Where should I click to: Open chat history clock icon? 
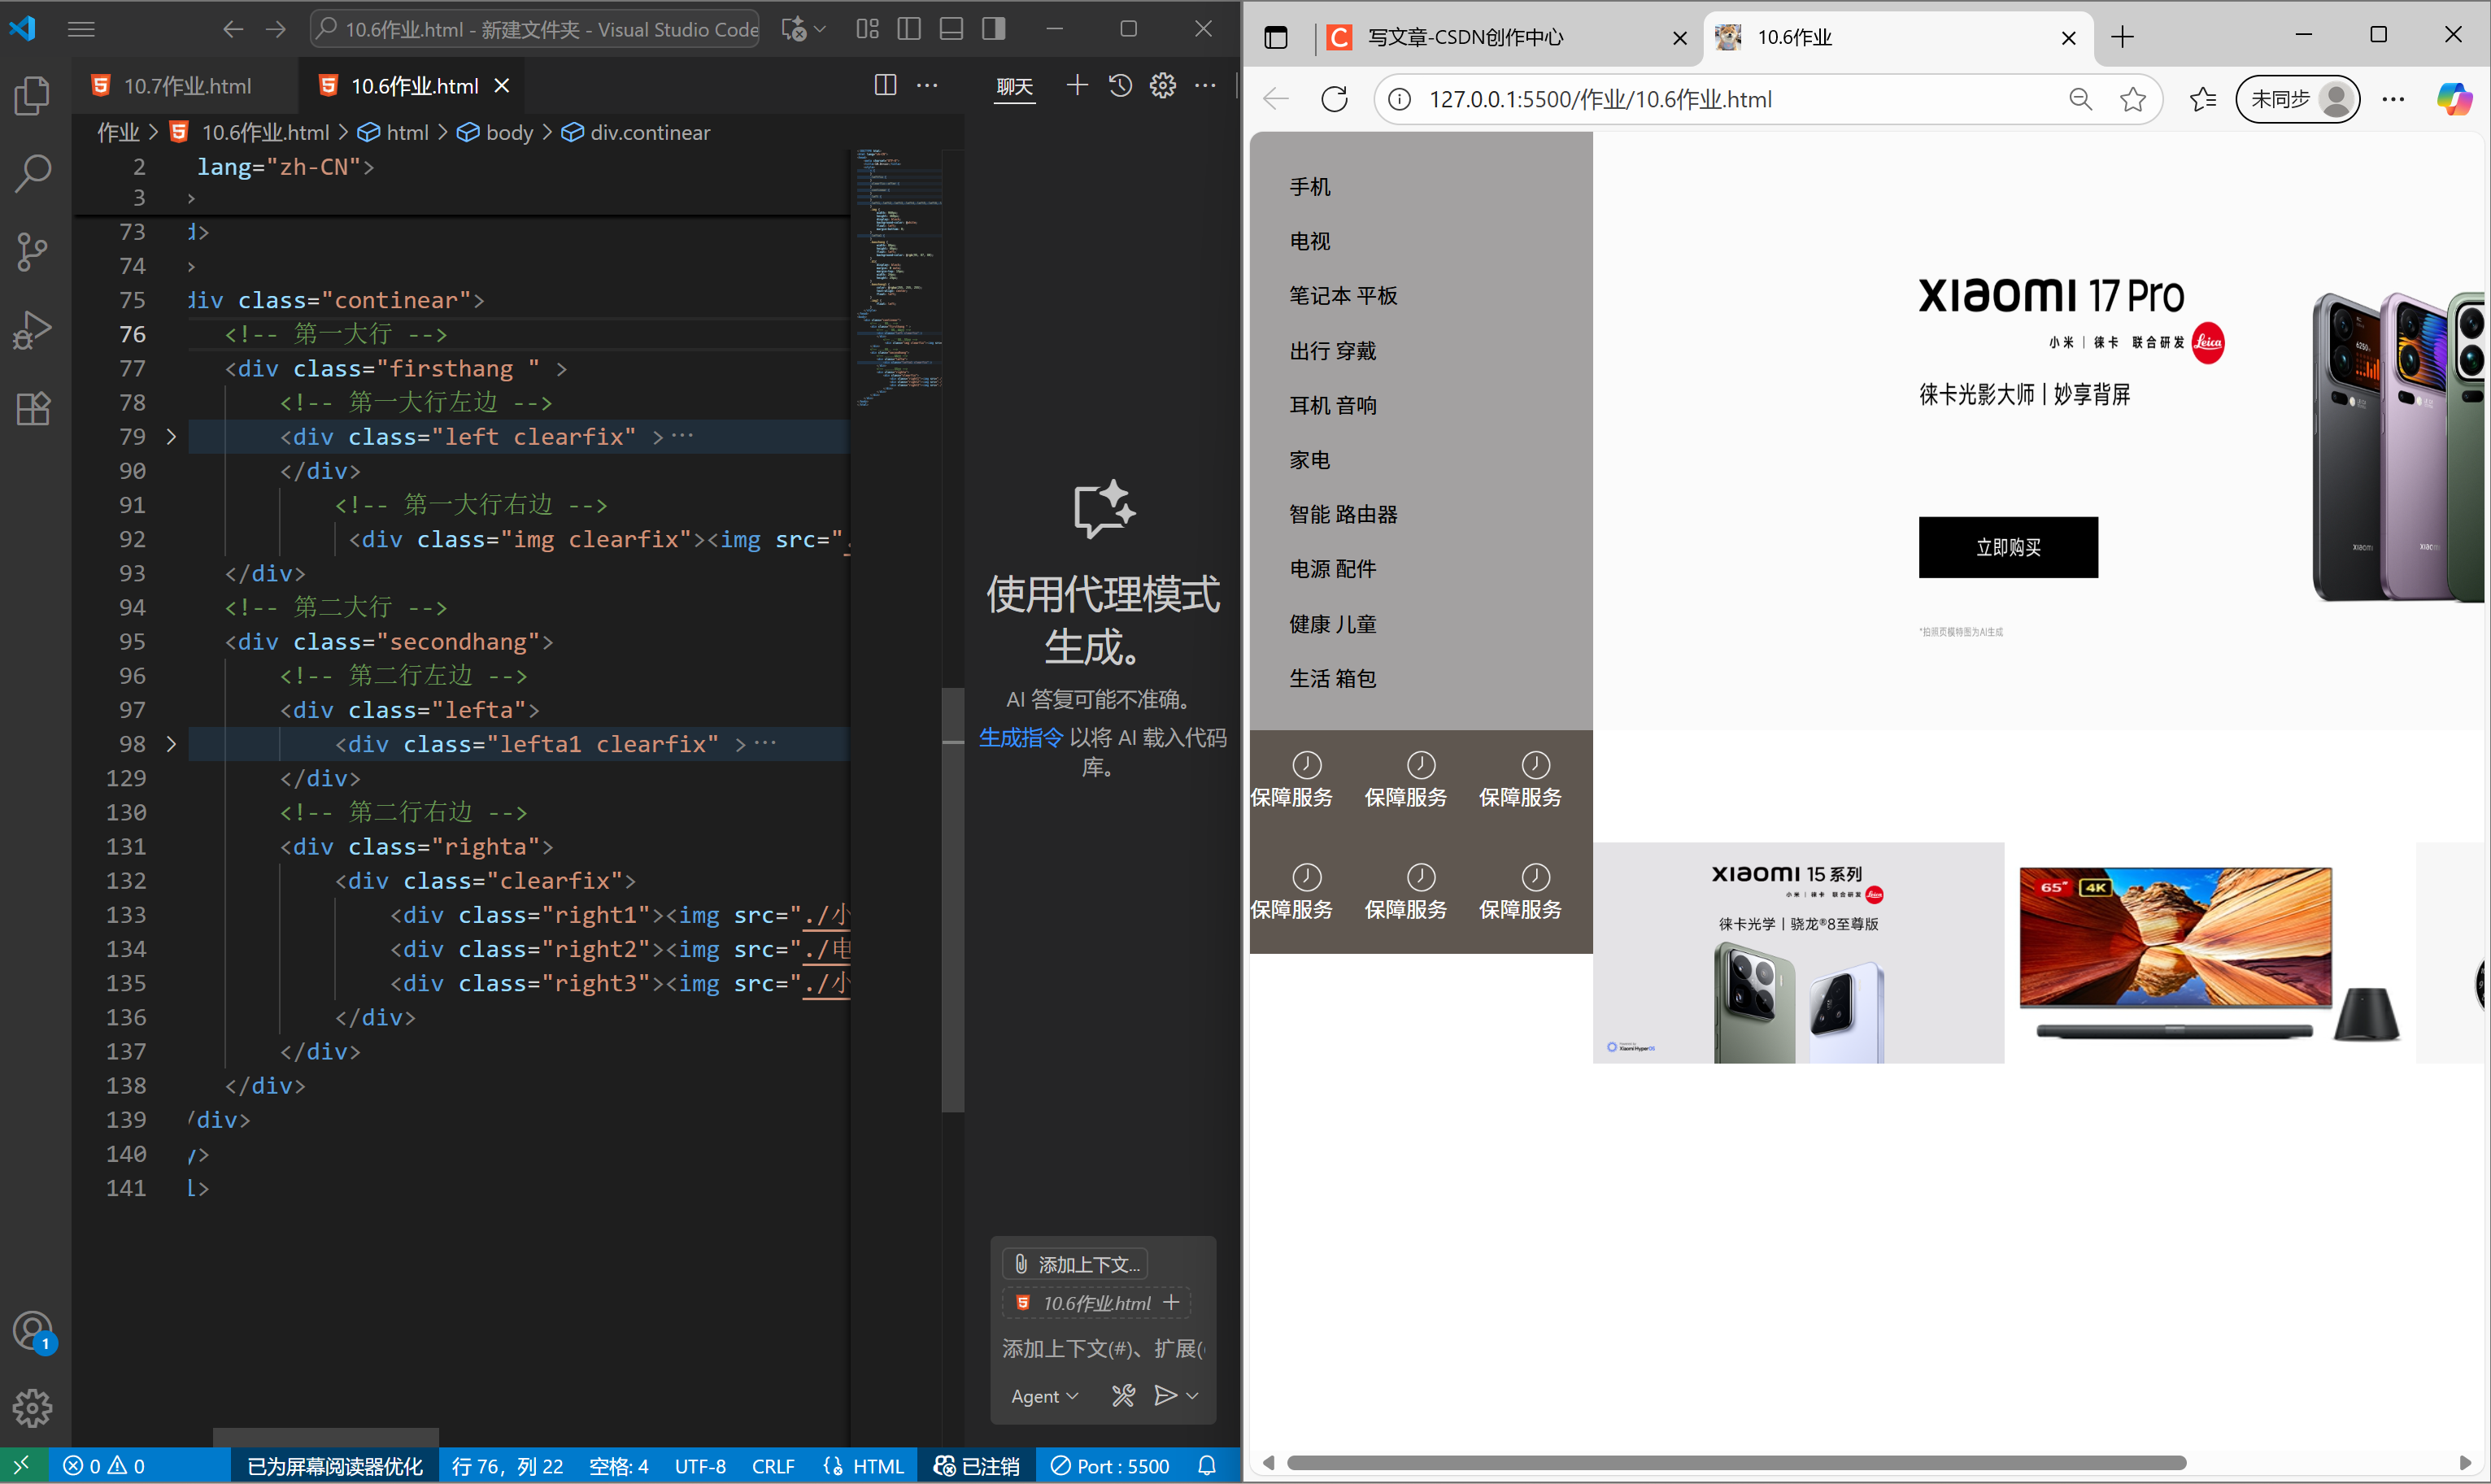1120,86
